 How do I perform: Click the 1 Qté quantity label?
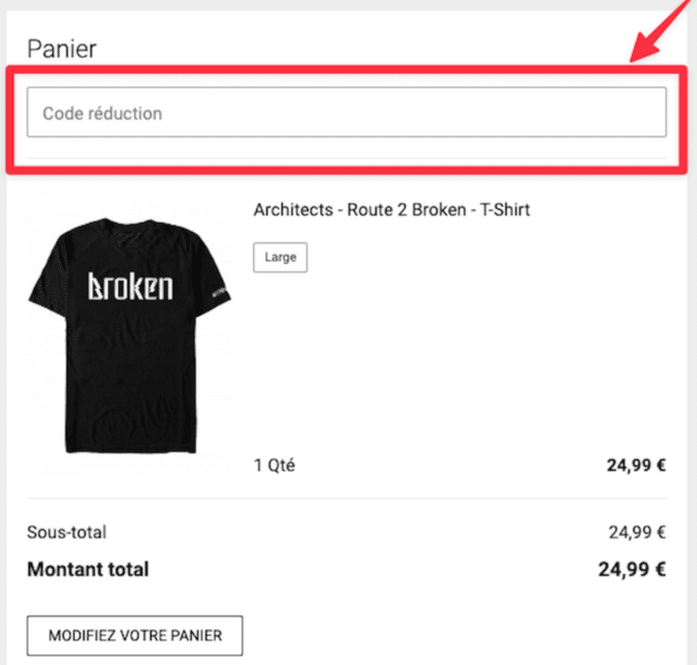[x=275, y=465]
